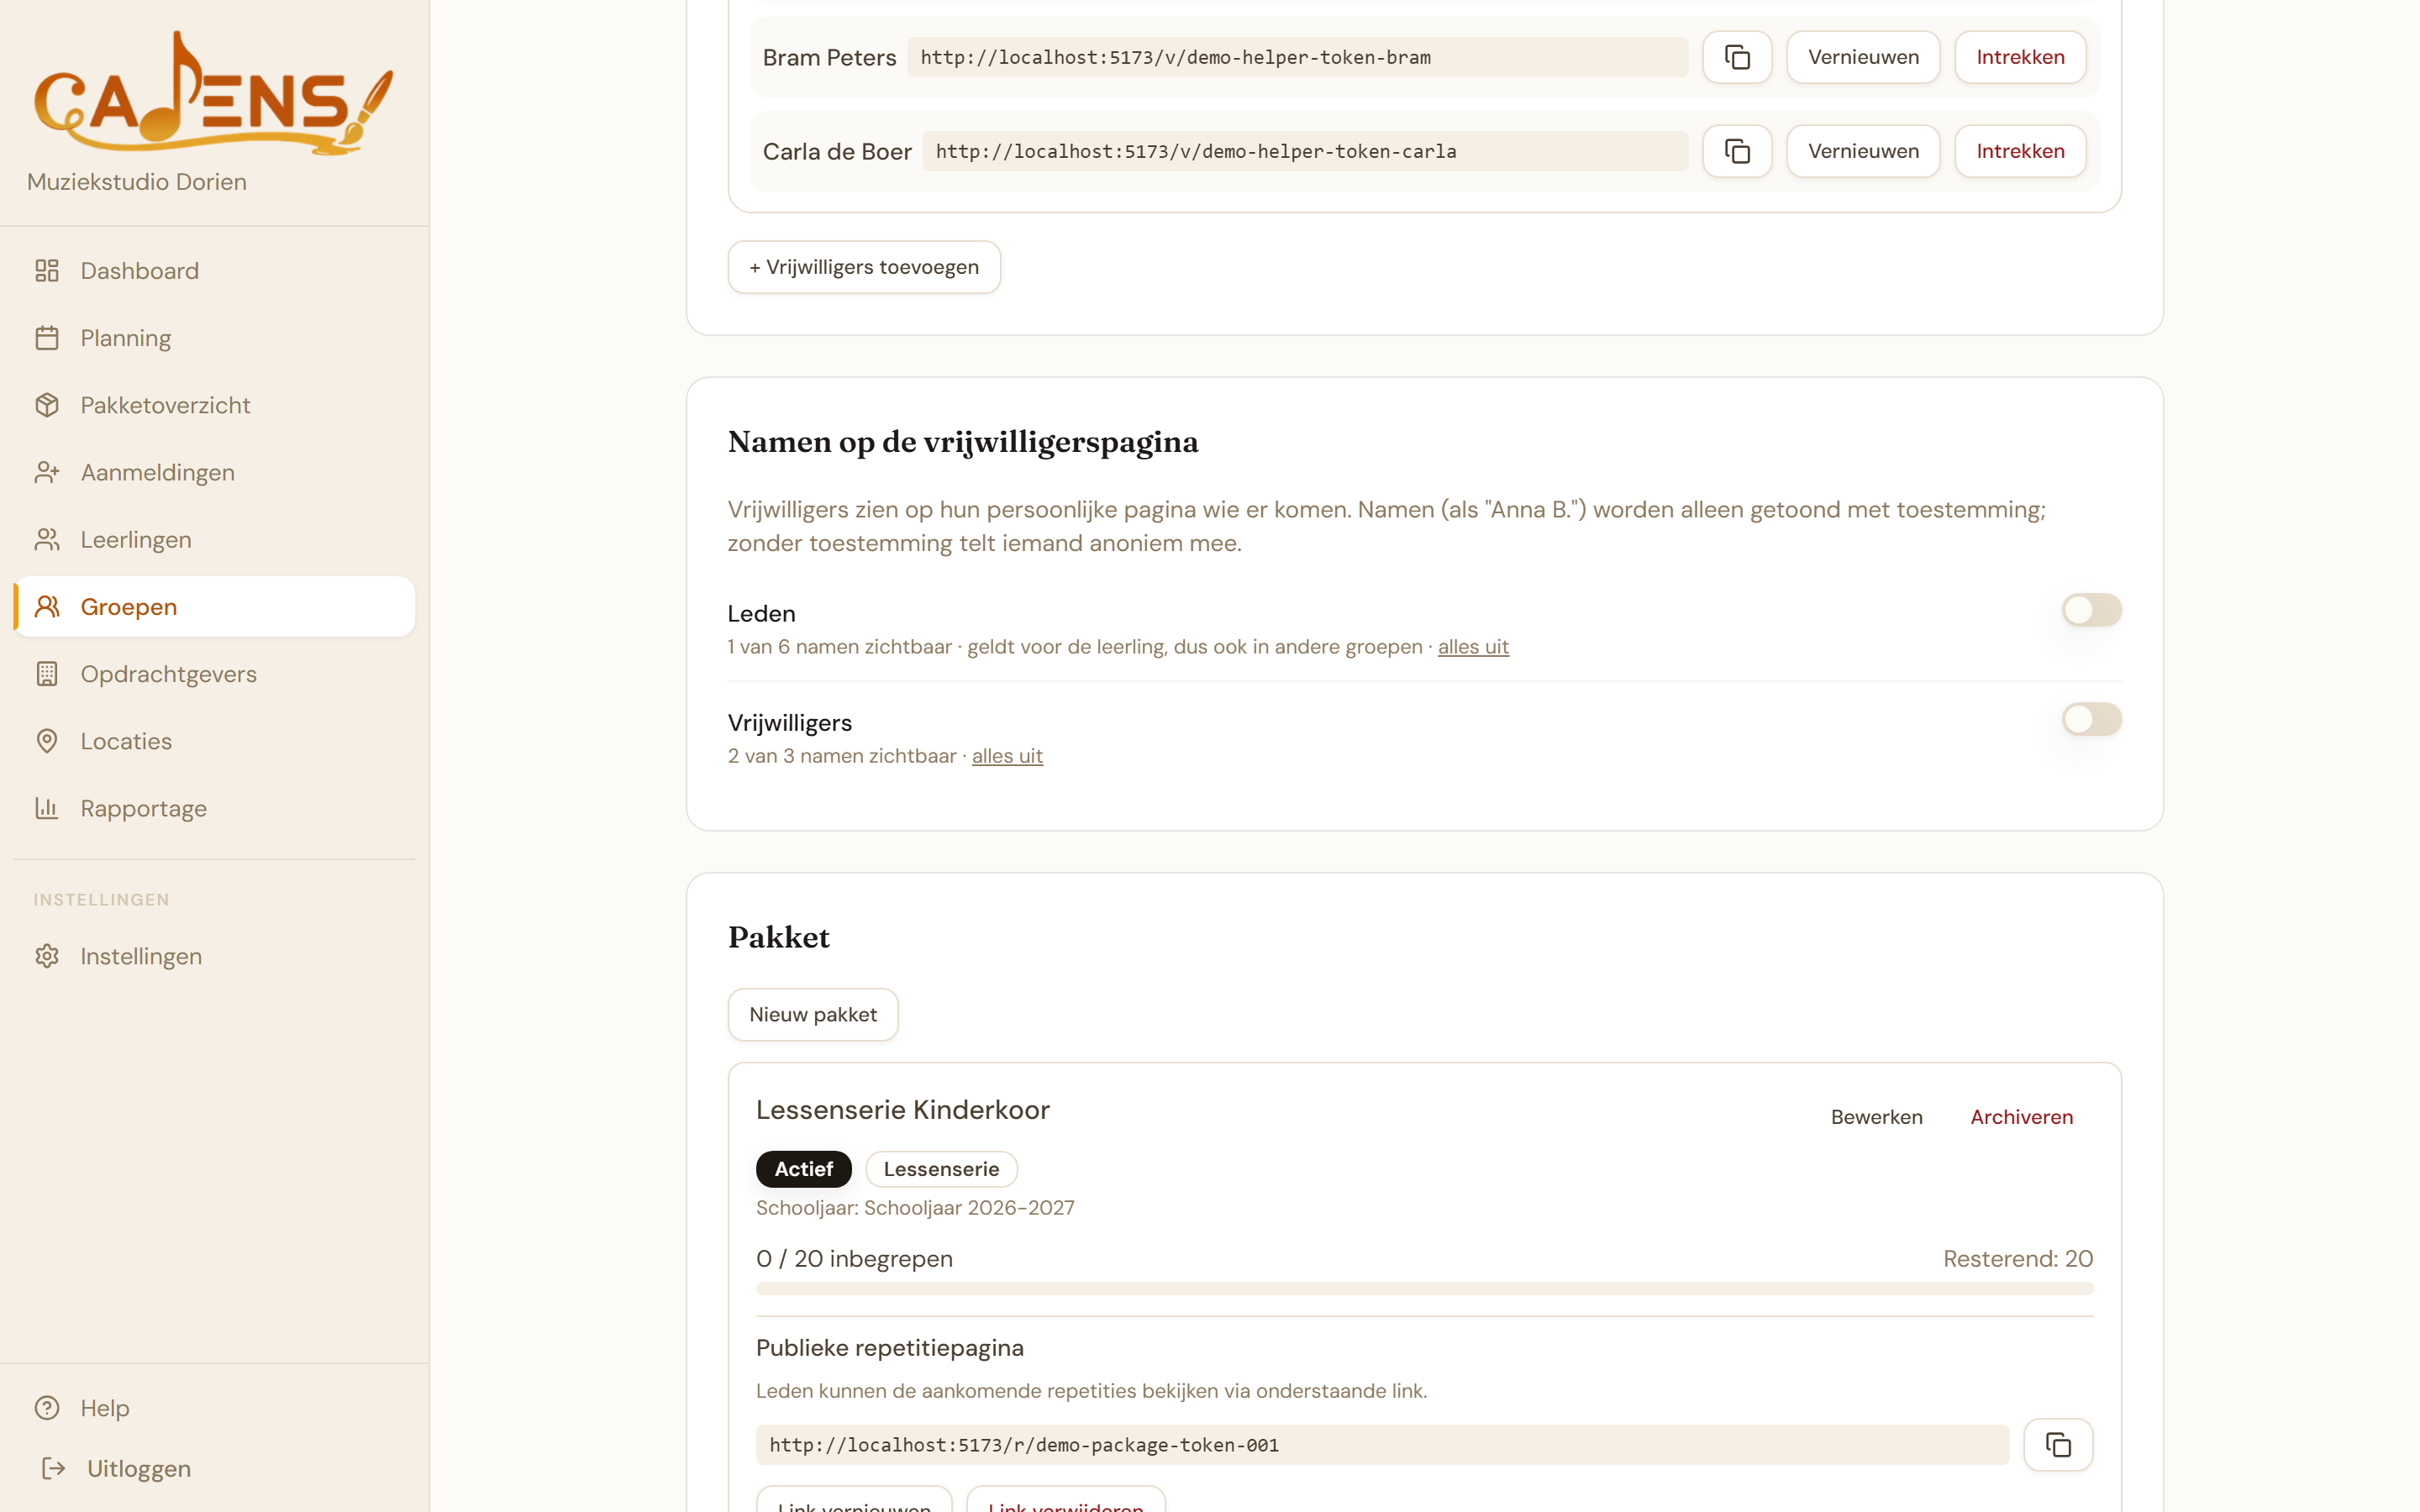This screenshot has height=1512, width=2420.
Task: Go to the Leerlingen page
Action: tap(214, 539)
